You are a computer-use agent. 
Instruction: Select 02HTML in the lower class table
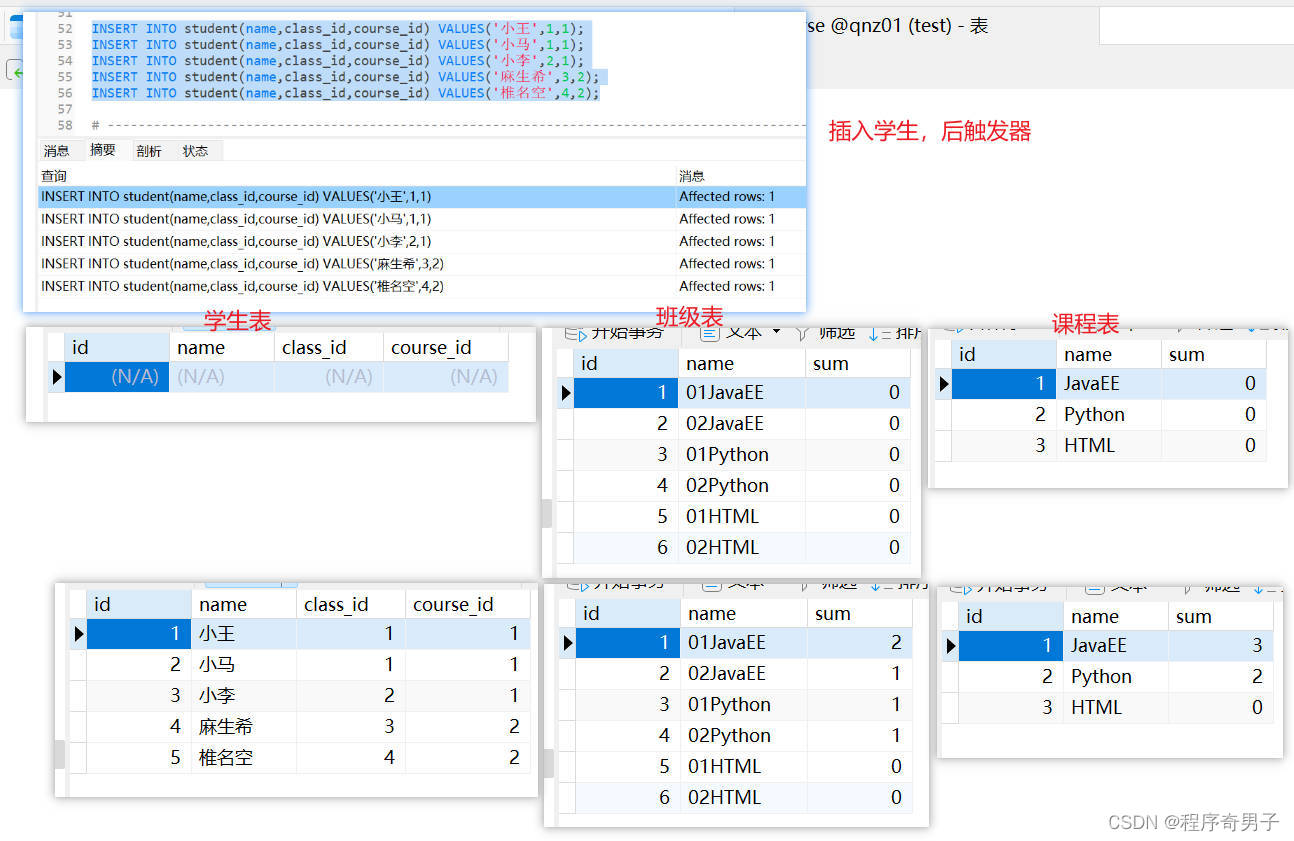coord(744,798)
